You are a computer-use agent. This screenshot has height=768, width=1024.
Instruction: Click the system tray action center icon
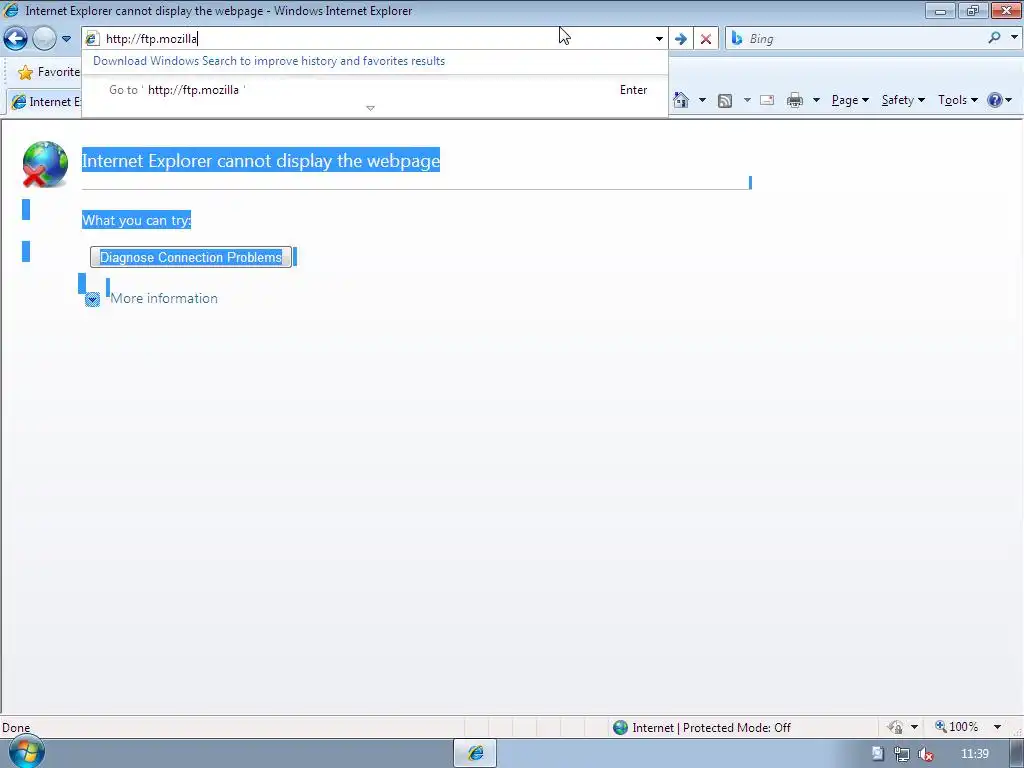pyautogui.click(x=877, y=754)
